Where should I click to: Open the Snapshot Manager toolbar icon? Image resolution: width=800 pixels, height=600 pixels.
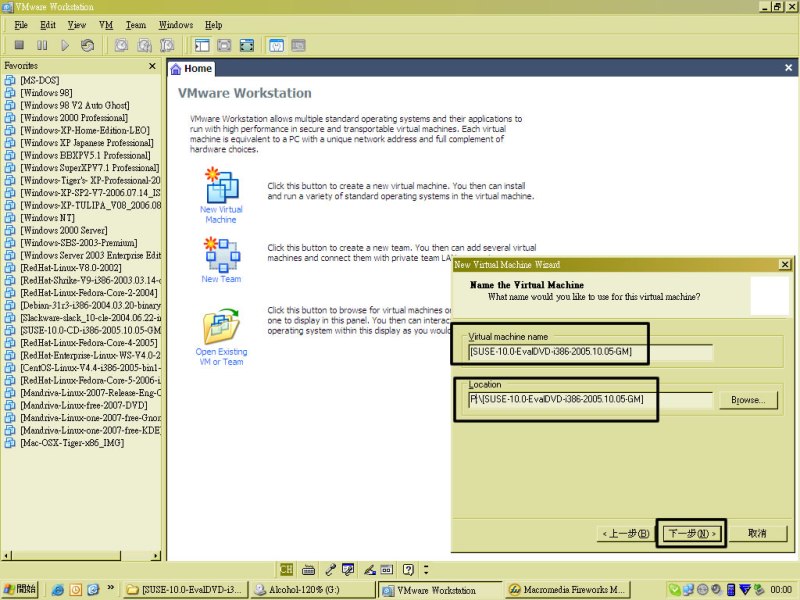click(167, 45)
